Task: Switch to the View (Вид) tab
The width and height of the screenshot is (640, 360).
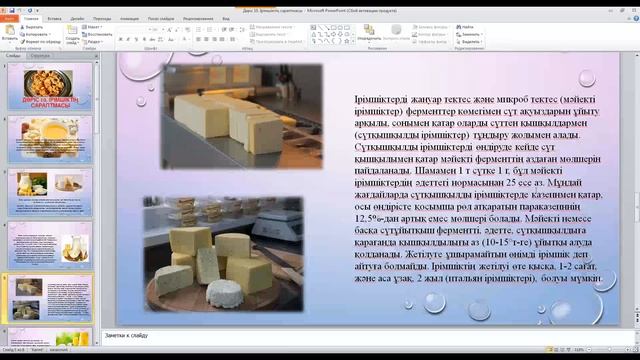Action: pos(226,19)
